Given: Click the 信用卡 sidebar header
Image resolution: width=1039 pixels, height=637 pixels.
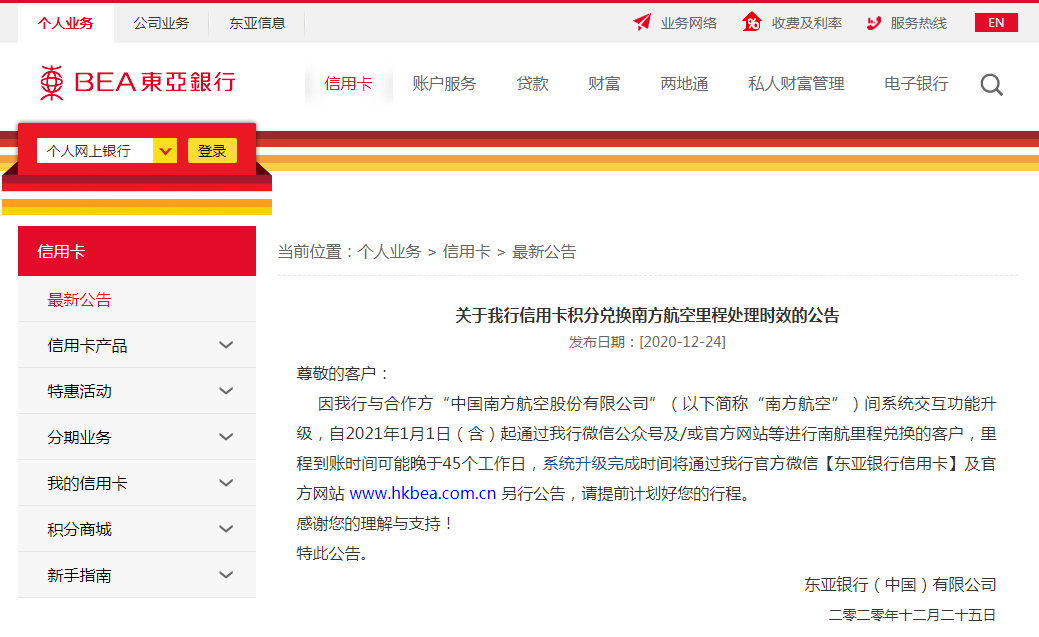Looking at the screenshot, I should [137, 251].
